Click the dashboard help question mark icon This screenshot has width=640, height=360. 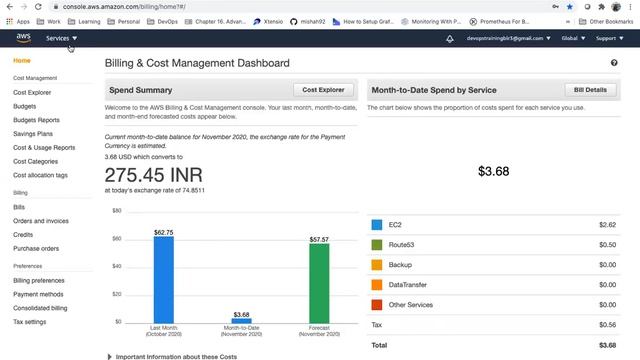614,63
